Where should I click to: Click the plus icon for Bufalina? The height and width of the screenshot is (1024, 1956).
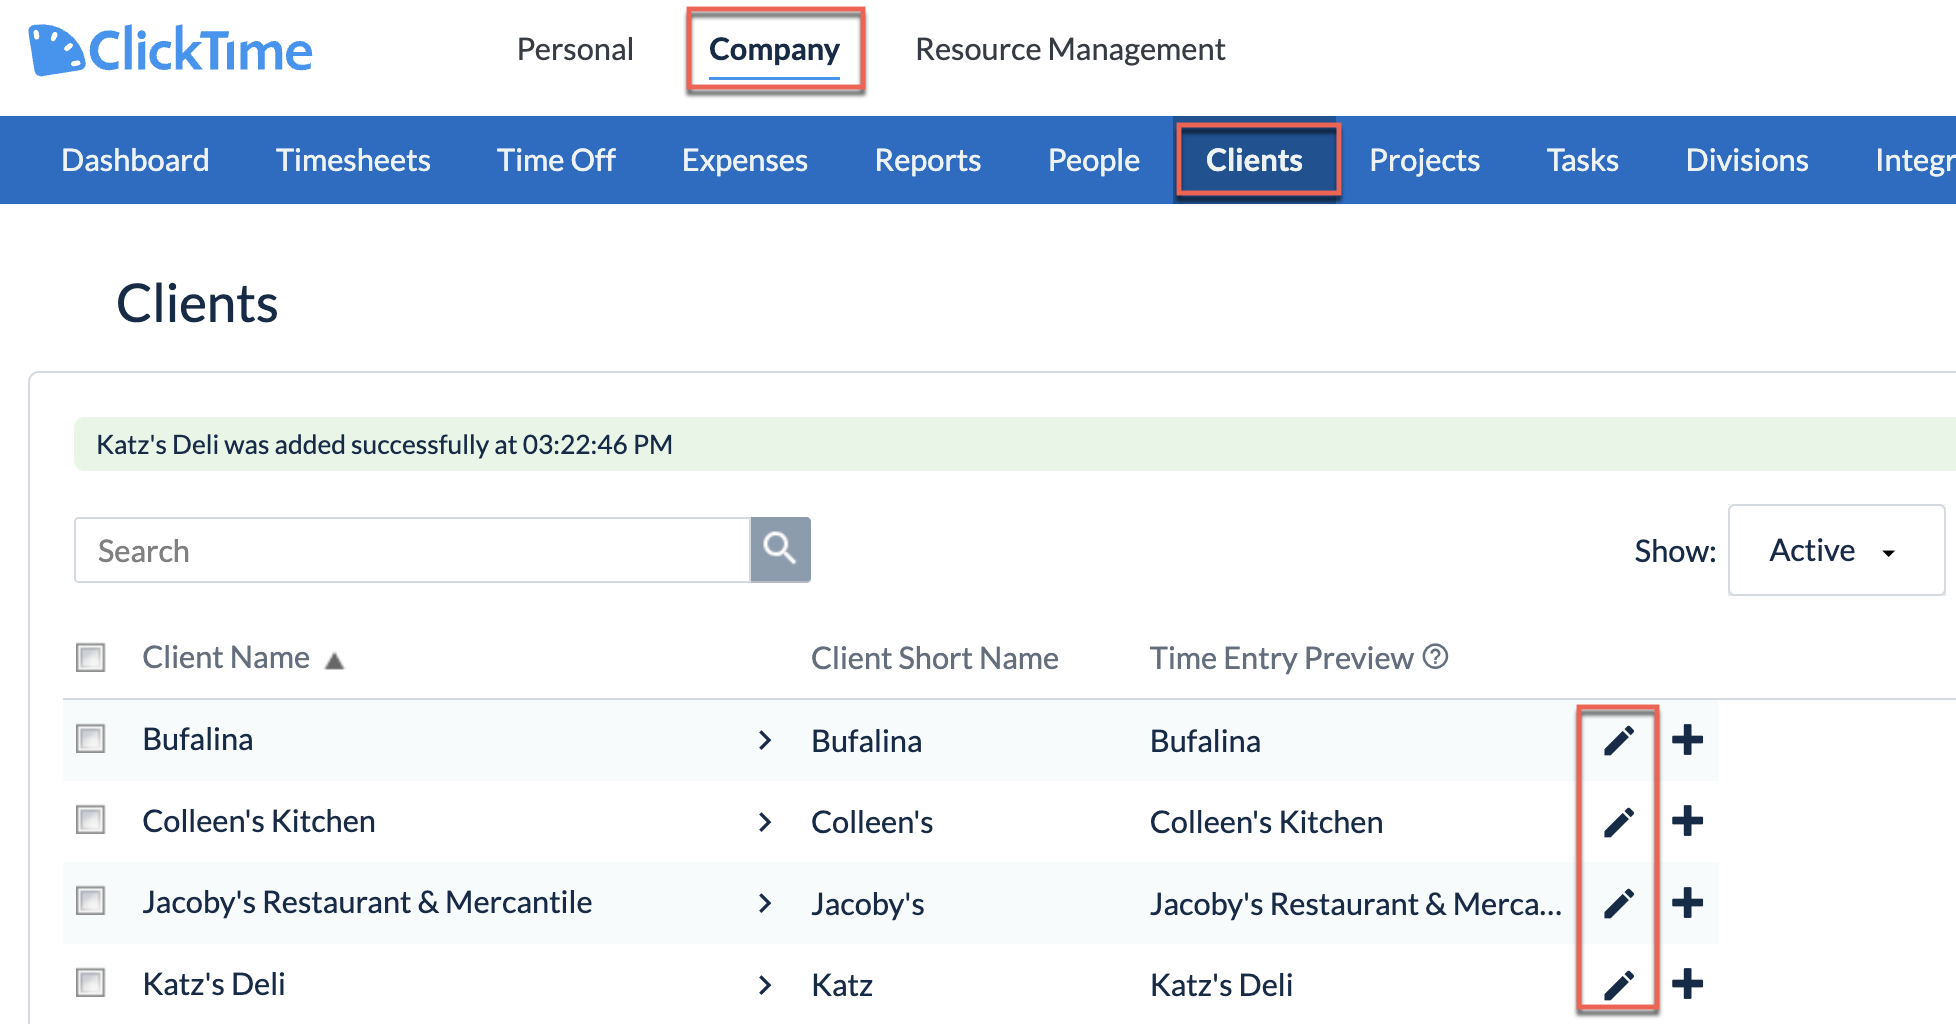(1687, 740)
